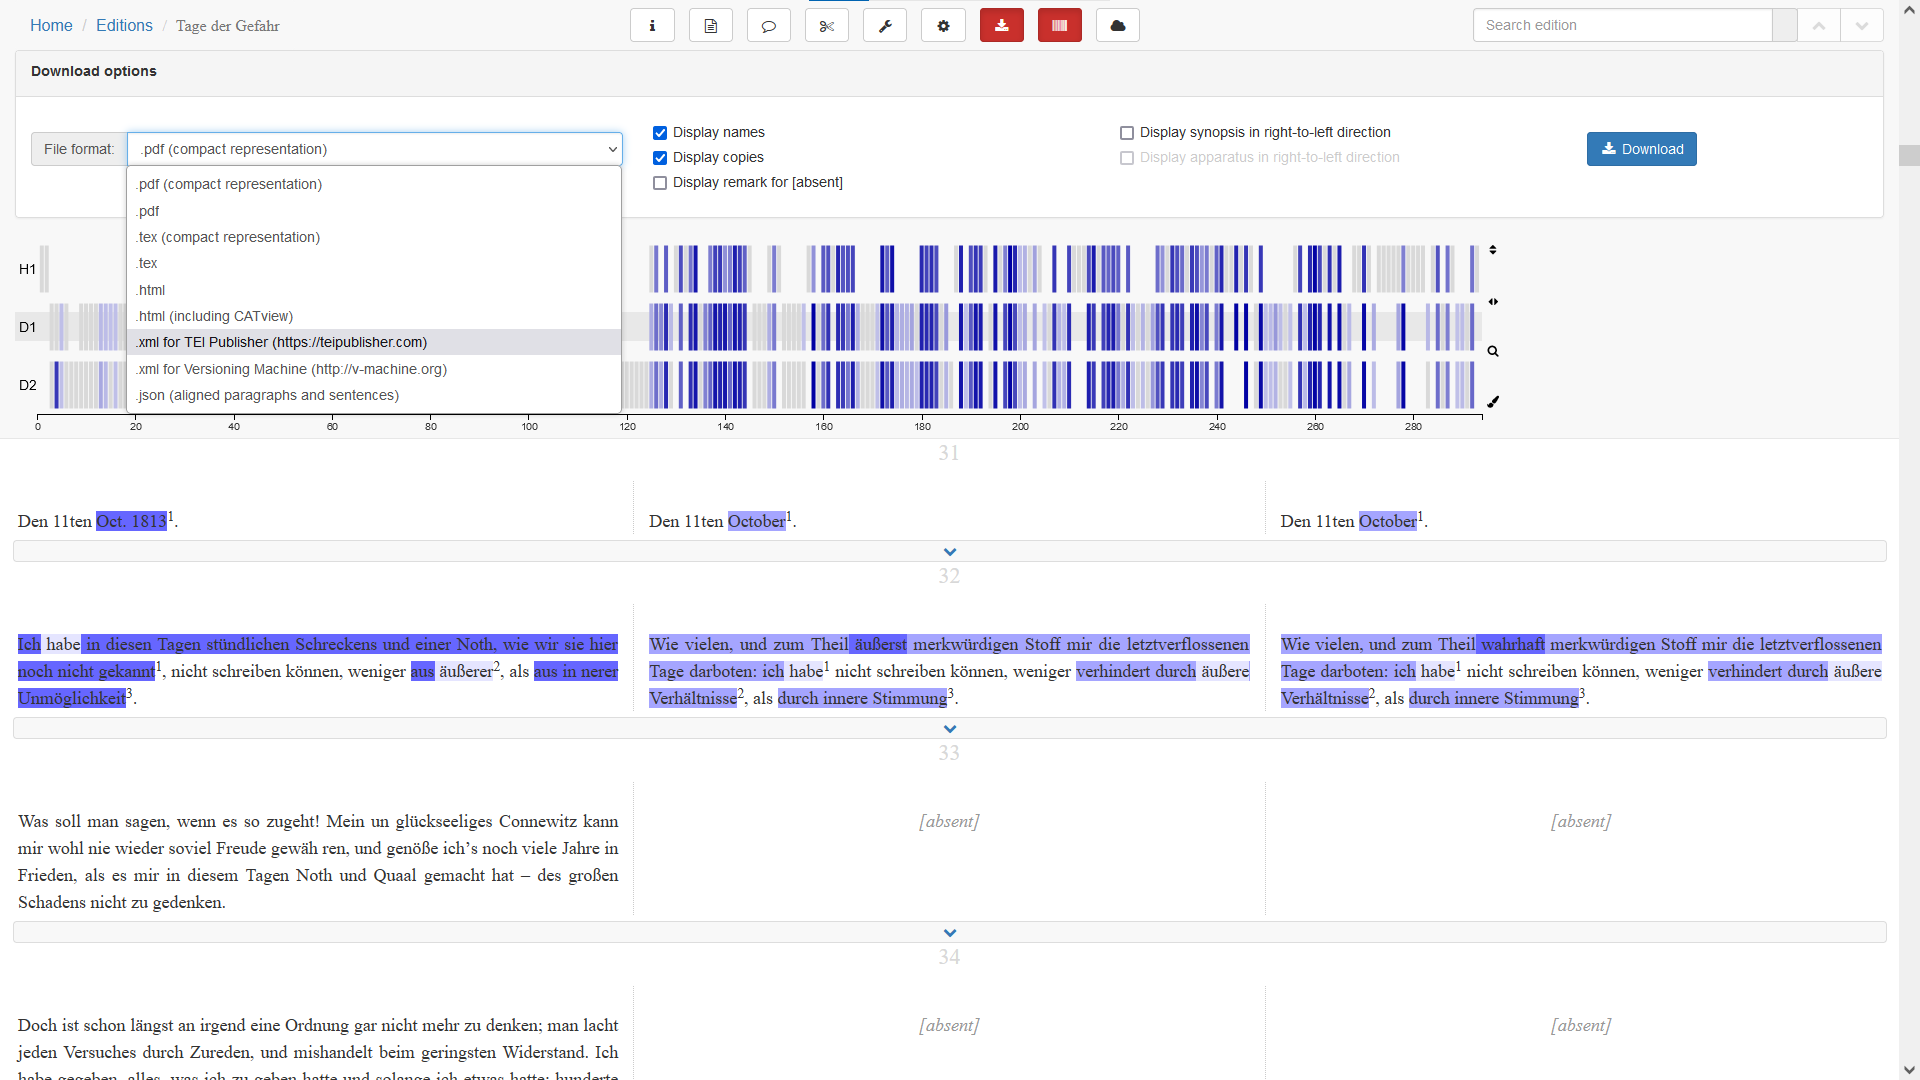The width and height of the screenshot is (1920, 1080).
Task: Click the scissors toolbar icon
Action: pos(826,26)
